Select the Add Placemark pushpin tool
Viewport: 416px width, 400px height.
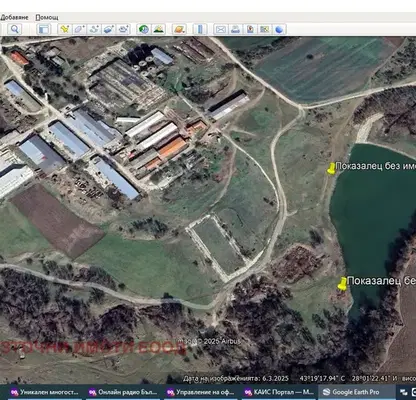pos(64,29)
